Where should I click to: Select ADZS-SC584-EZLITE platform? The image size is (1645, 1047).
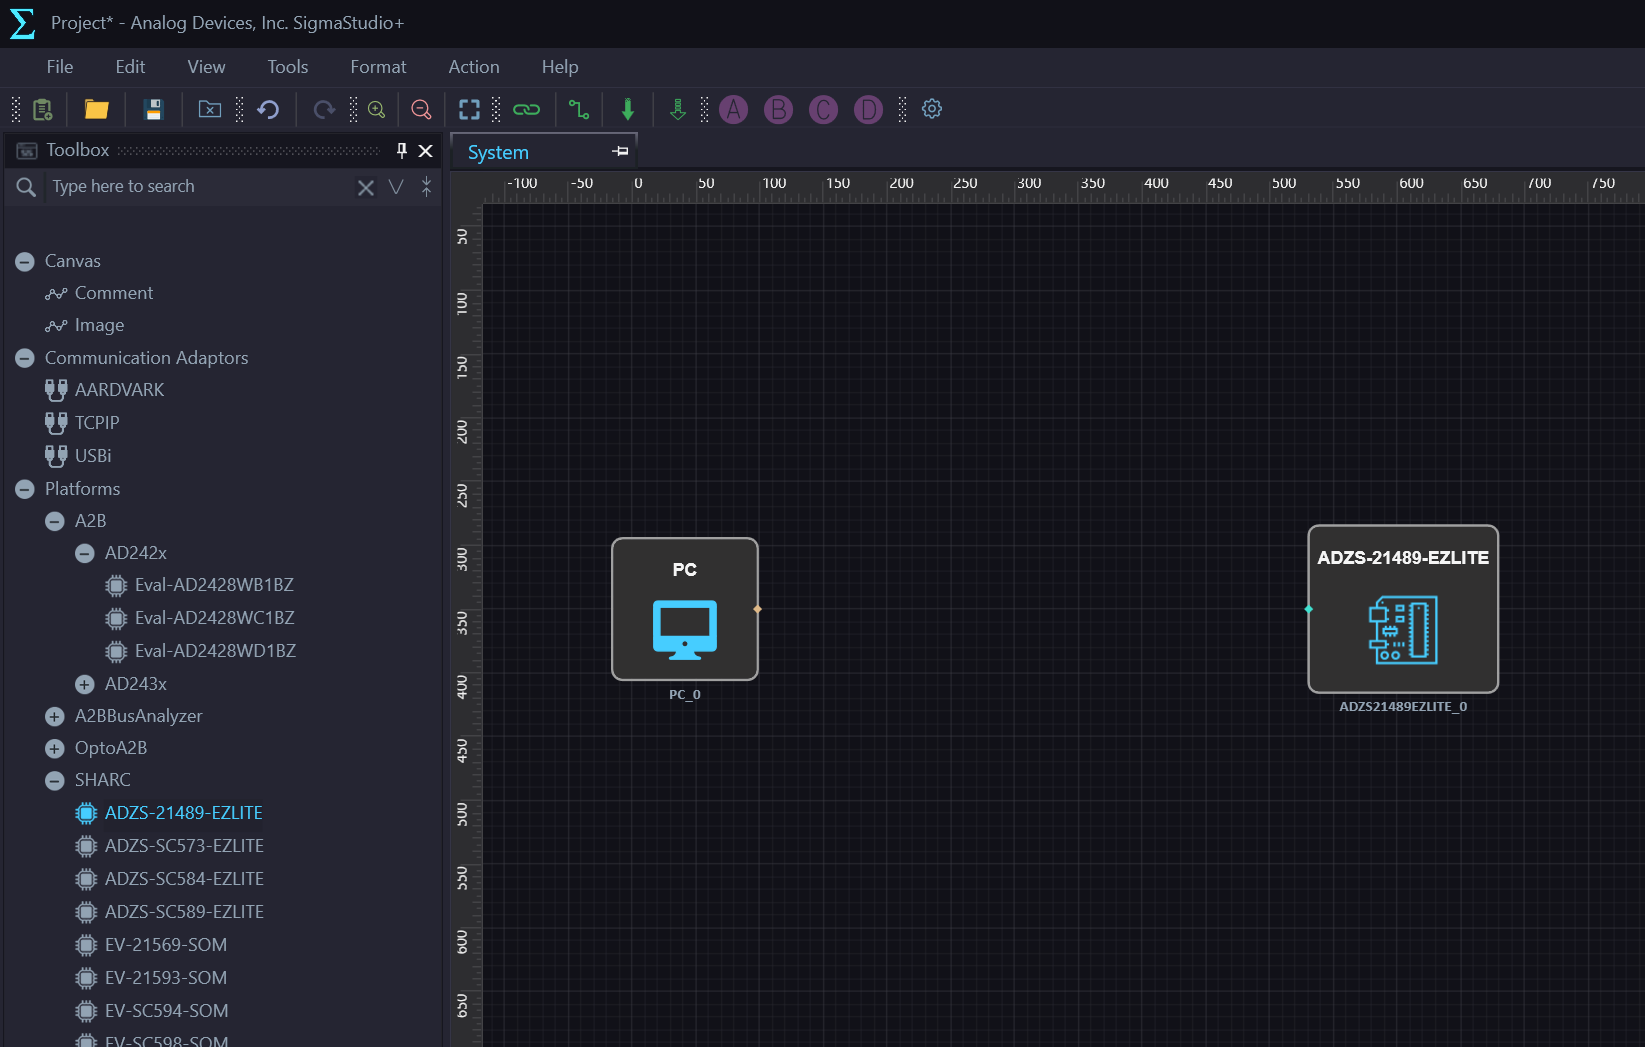(184, 879)
